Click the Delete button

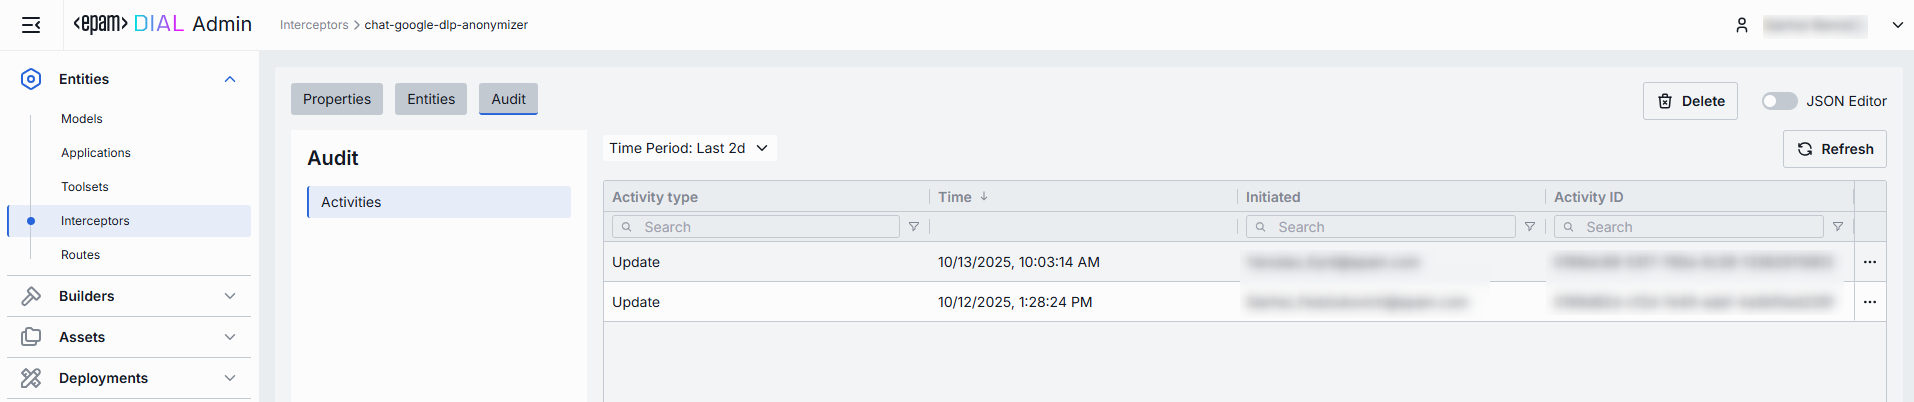coord(1690,101)
